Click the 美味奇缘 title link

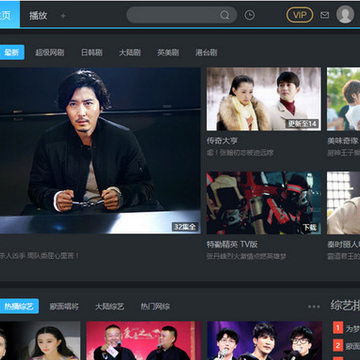pyautogui.click(x=343, y=141)
